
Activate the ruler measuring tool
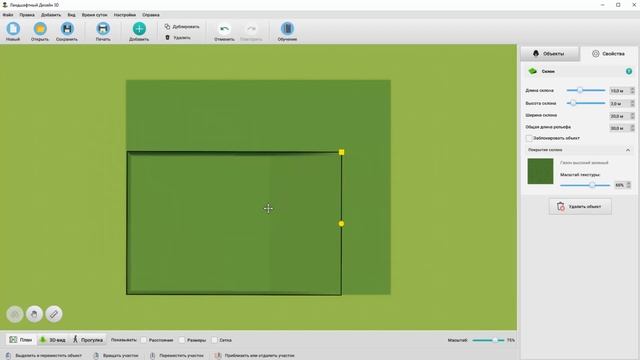tap(54, 314)
